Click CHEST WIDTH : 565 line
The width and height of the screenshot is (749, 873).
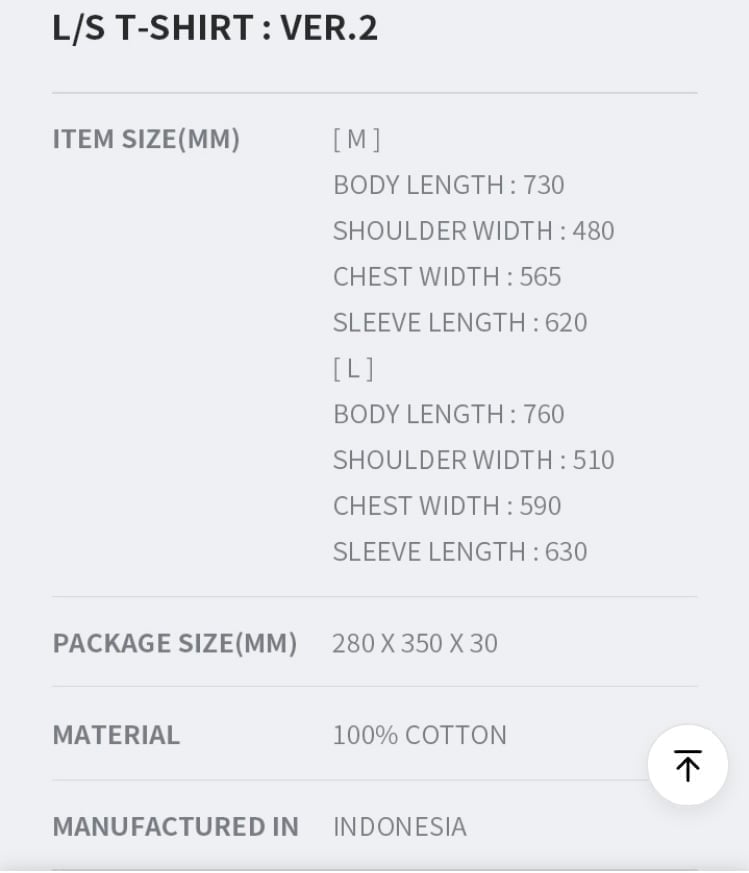pyautogui.click(x=447, y=277)
